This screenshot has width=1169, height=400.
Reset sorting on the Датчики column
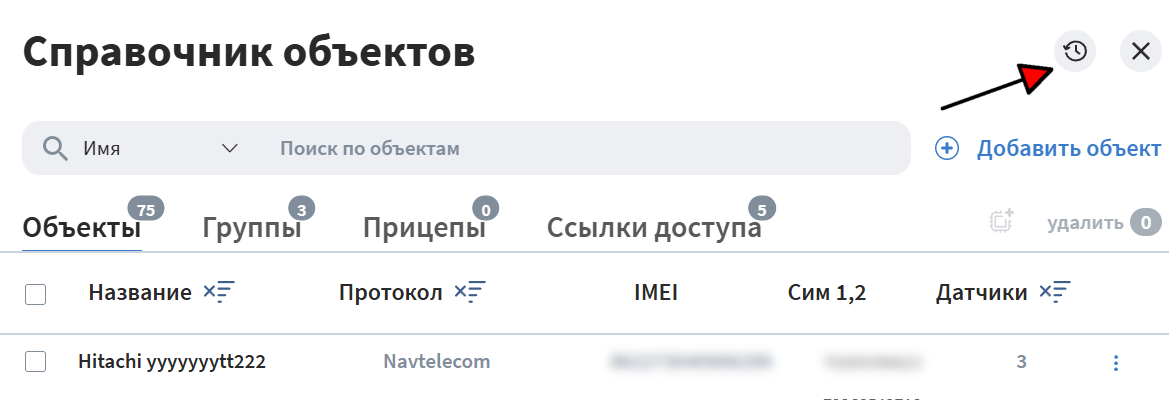pyautogui.click(x=1055, y=293)
